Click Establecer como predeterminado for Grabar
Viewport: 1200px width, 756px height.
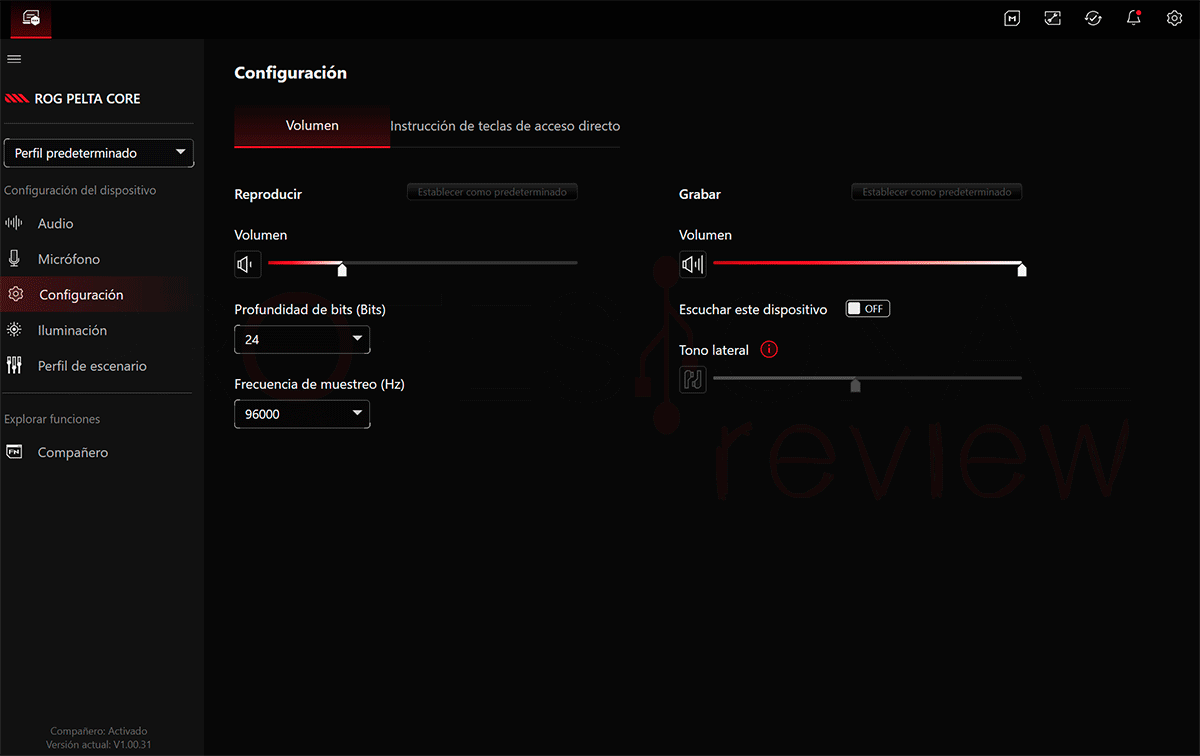click(x=937, y=192)
